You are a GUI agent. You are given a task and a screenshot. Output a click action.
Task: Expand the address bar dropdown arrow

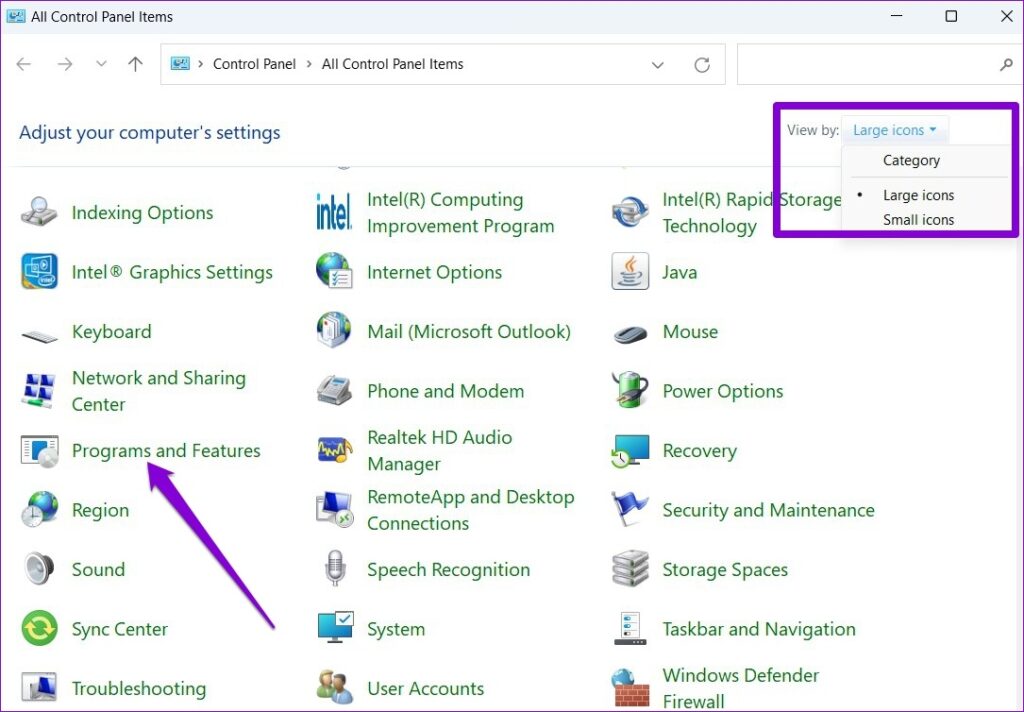658,63
